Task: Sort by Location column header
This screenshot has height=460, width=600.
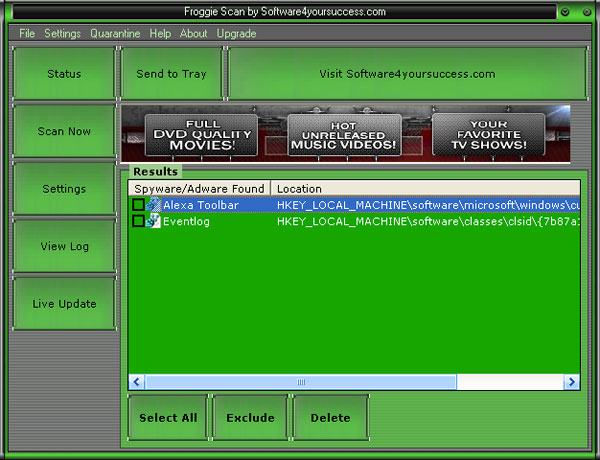Action: 426,188
